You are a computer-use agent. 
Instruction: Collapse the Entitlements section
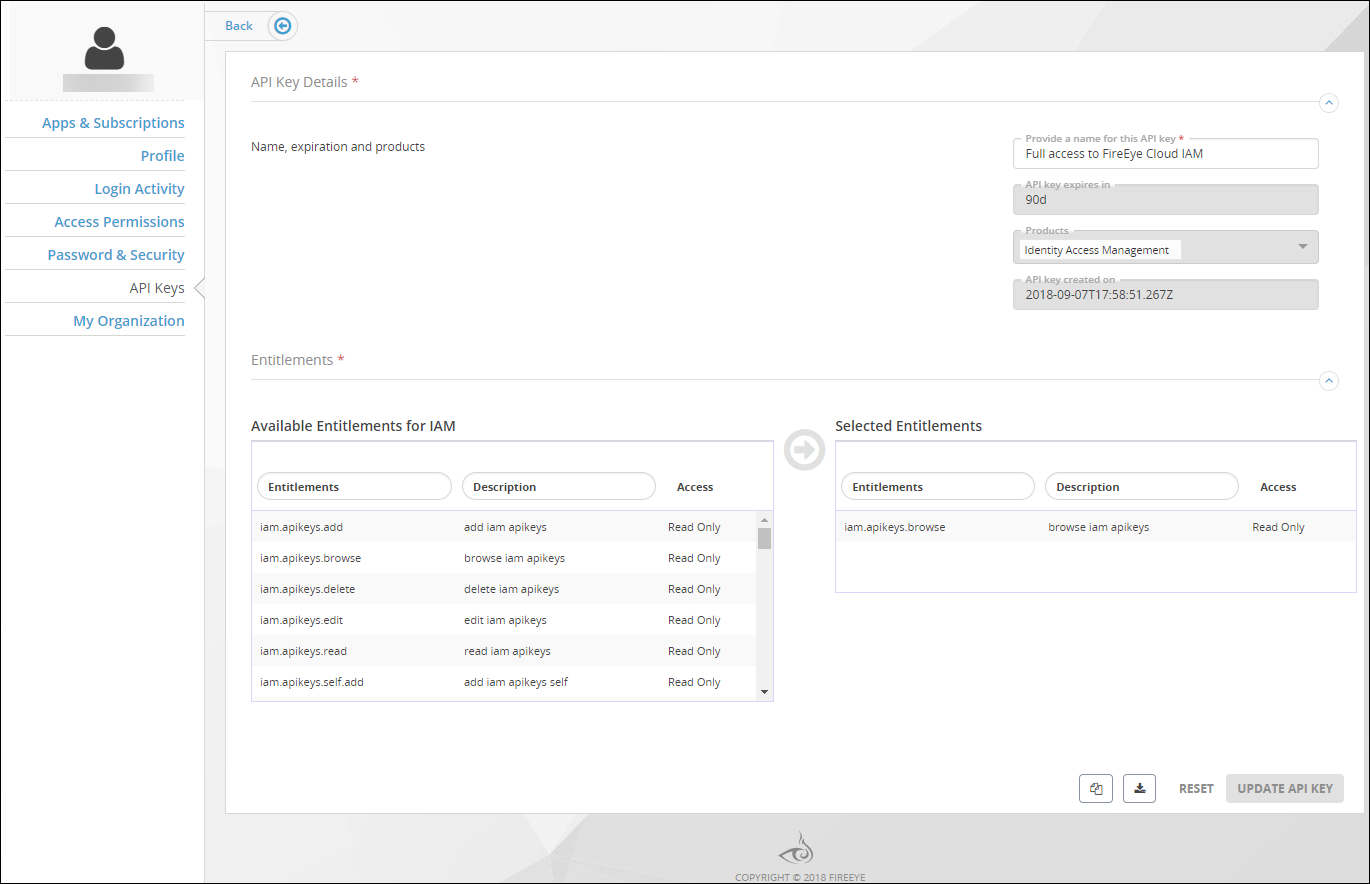1329,380
